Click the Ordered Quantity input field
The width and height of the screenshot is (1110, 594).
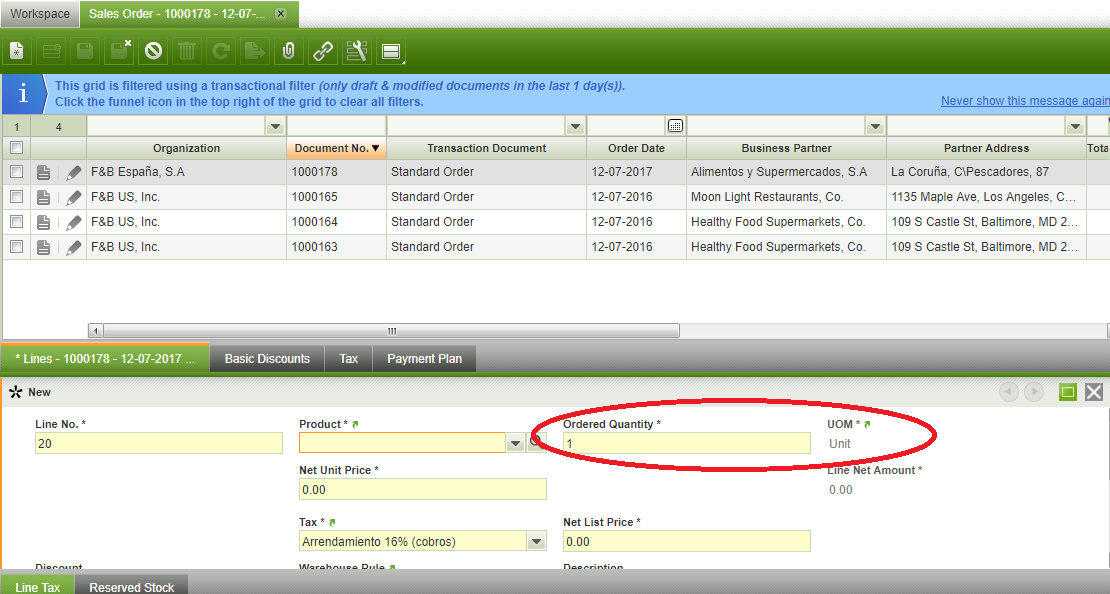pos(686,443)
